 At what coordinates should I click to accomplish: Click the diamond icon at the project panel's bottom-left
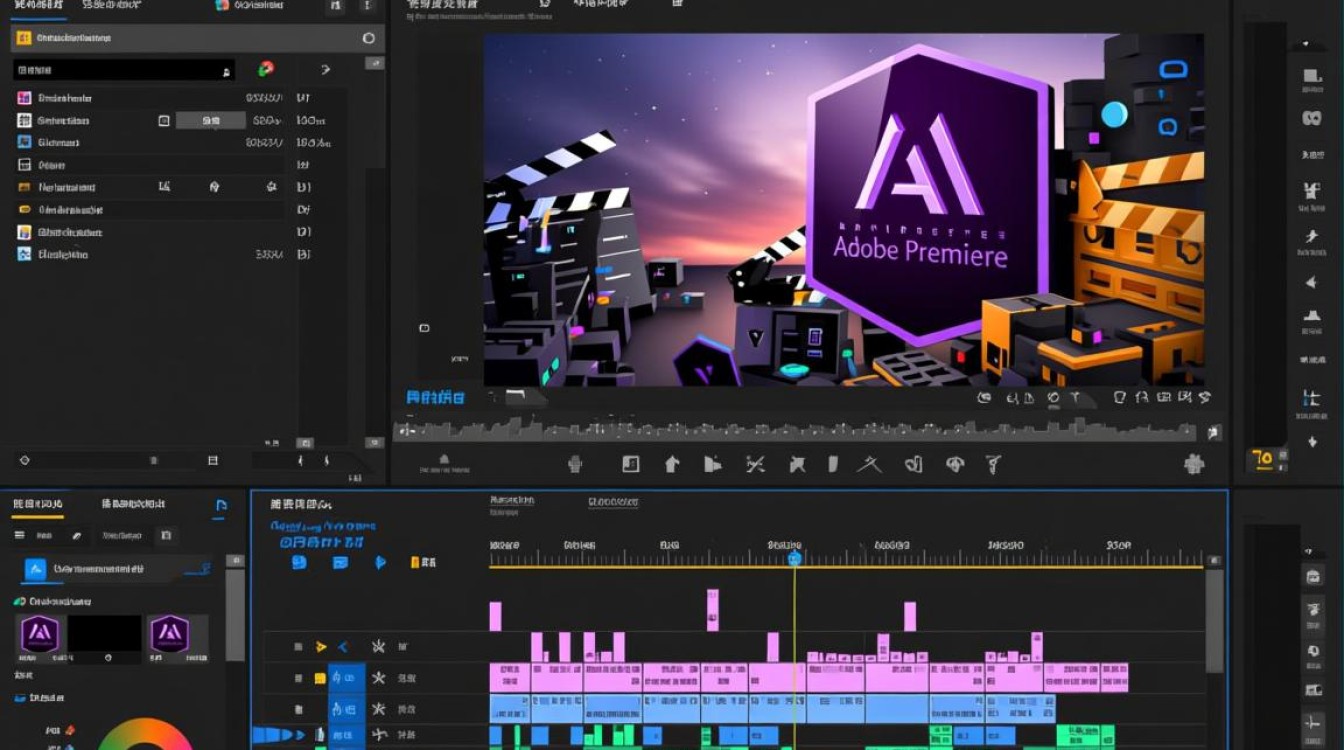point(25,460)
